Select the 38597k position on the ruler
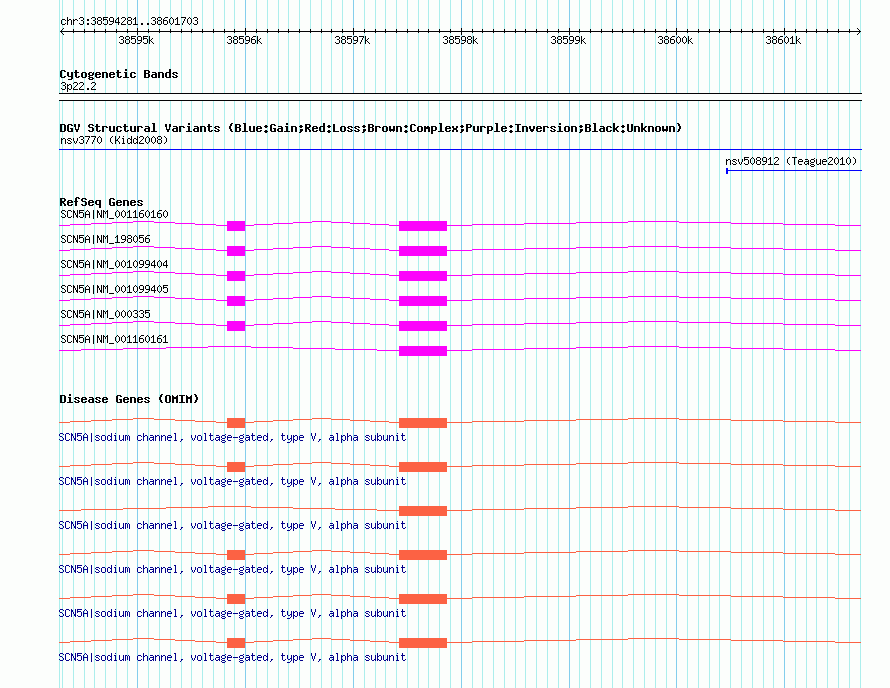Image resolution: width=890 pixels, height=688 pixels. (352, 40)
